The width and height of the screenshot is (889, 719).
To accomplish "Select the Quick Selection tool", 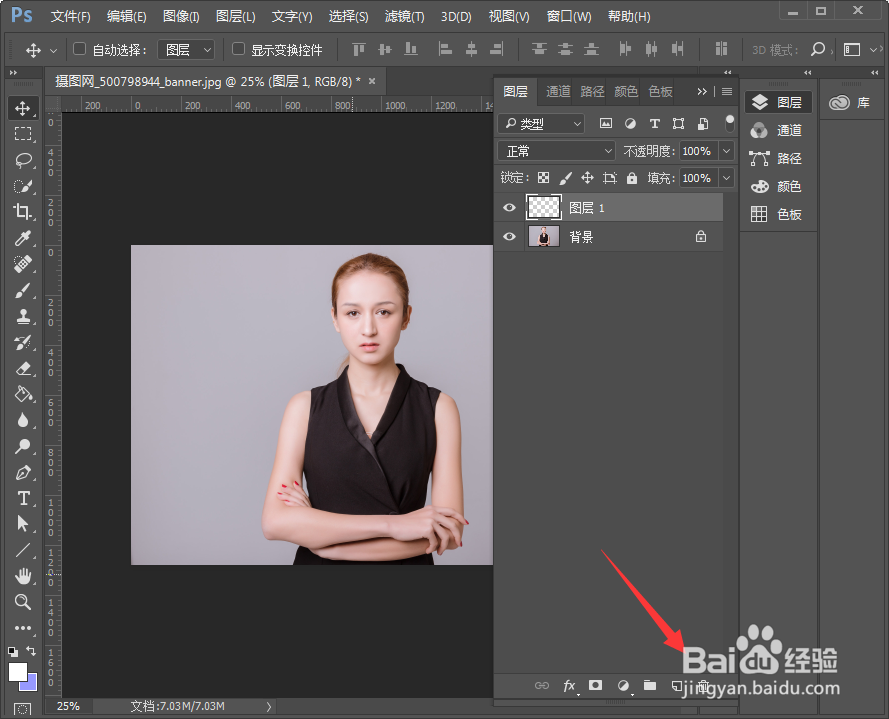I will pyautogui.click(x=23, y=186).
